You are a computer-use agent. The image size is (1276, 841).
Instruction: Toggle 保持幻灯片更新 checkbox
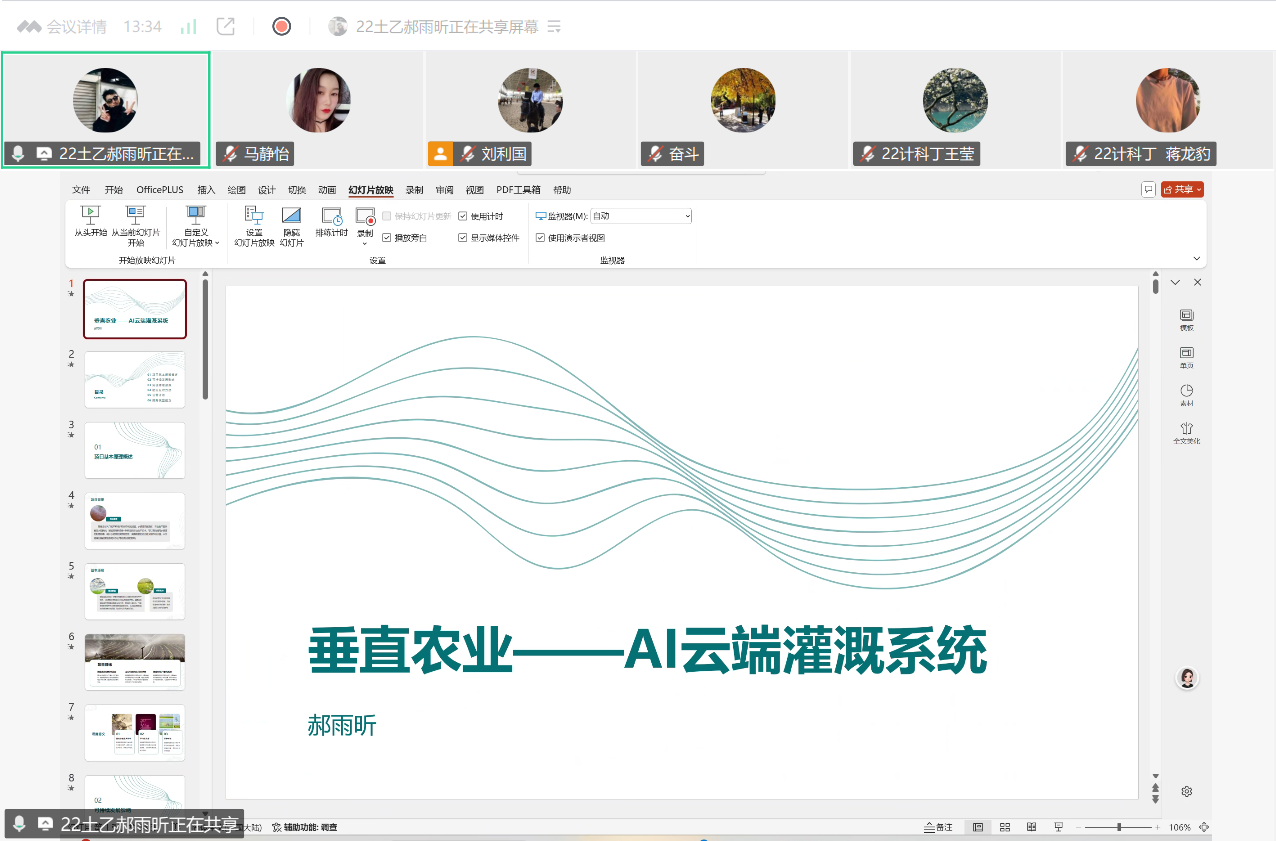point(386,216)
